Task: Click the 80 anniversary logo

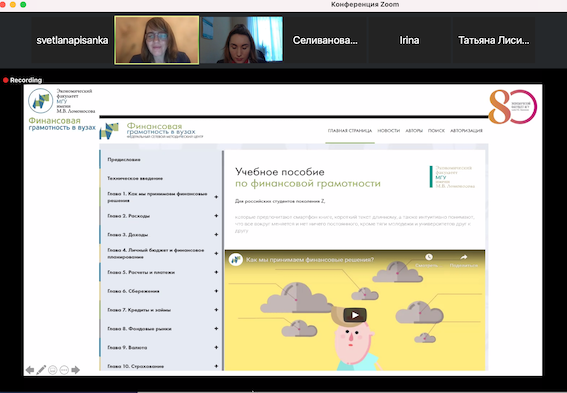Action: 512,107
